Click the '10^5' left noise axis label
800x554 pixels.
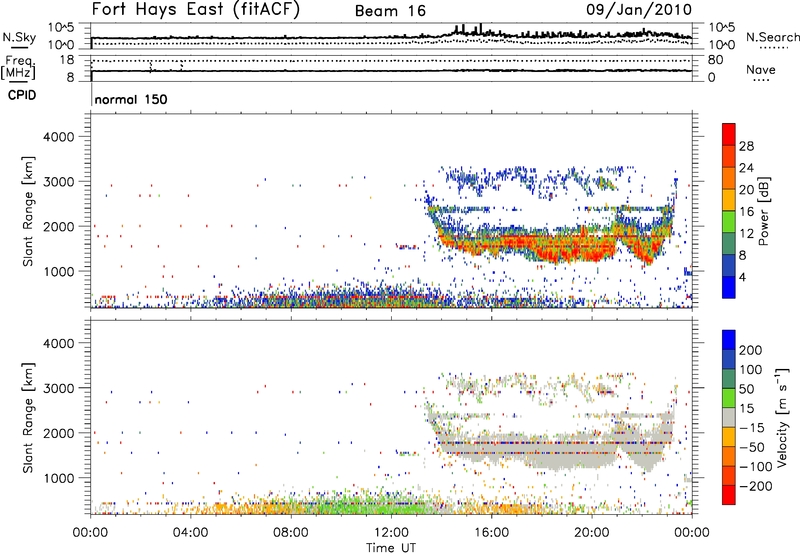coord(61,27)
